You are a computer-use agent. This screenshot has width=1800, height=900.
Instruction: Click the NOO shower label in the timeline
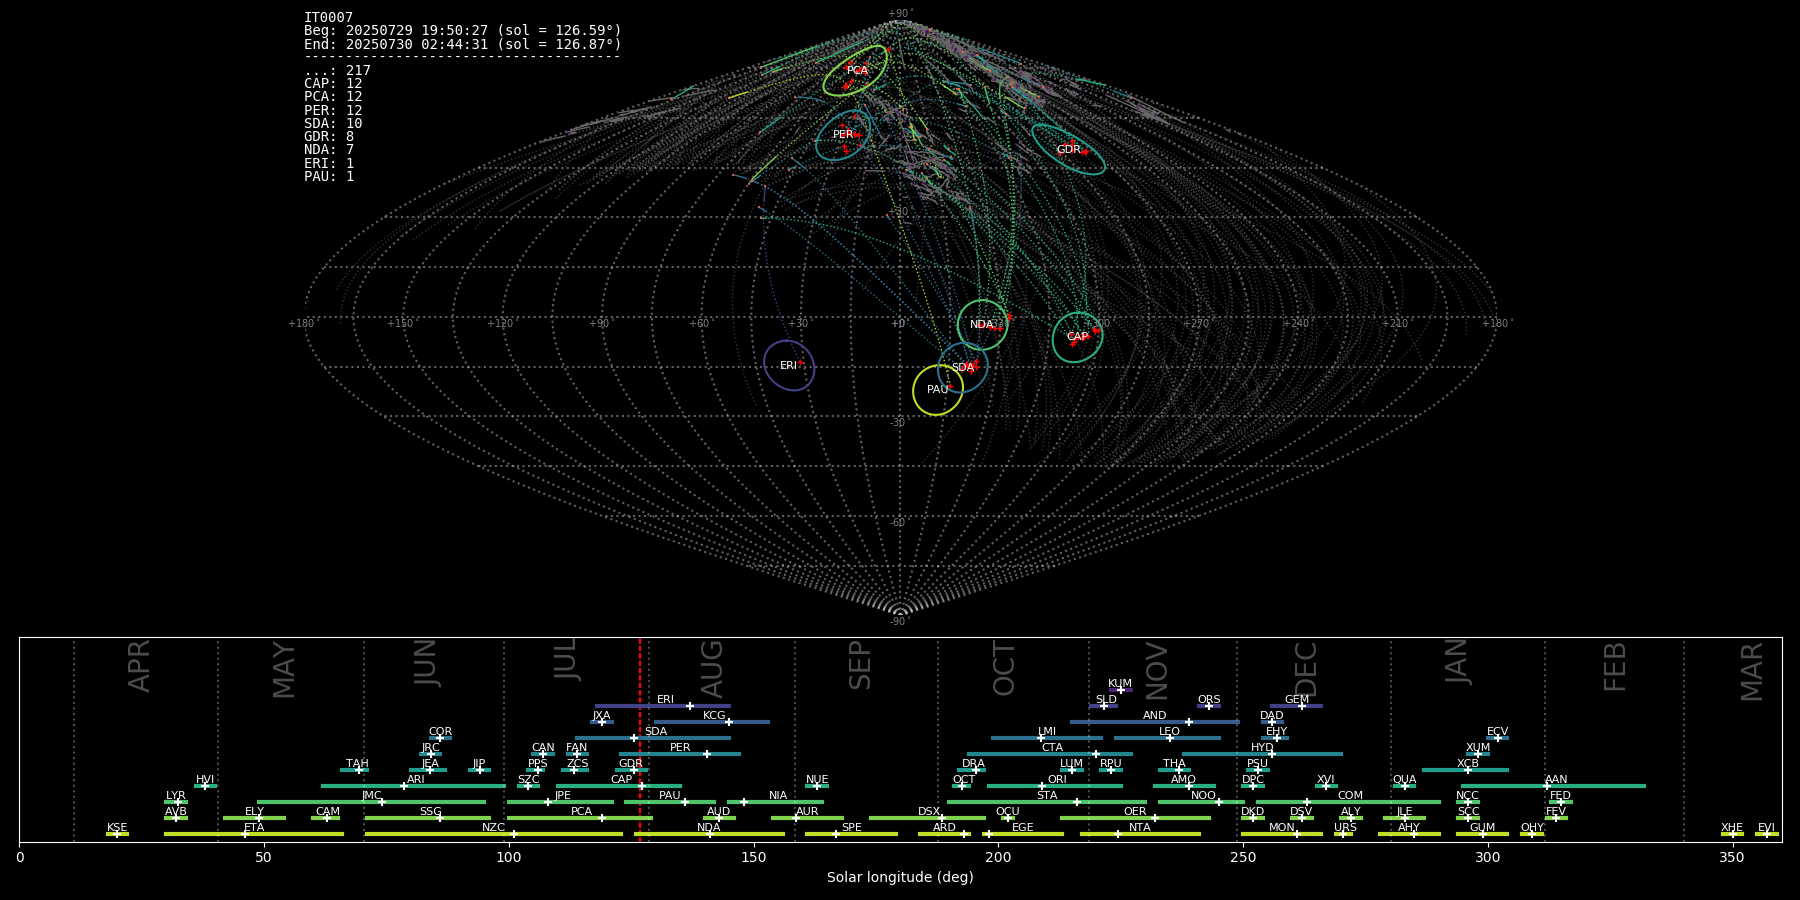[1203, 796]
